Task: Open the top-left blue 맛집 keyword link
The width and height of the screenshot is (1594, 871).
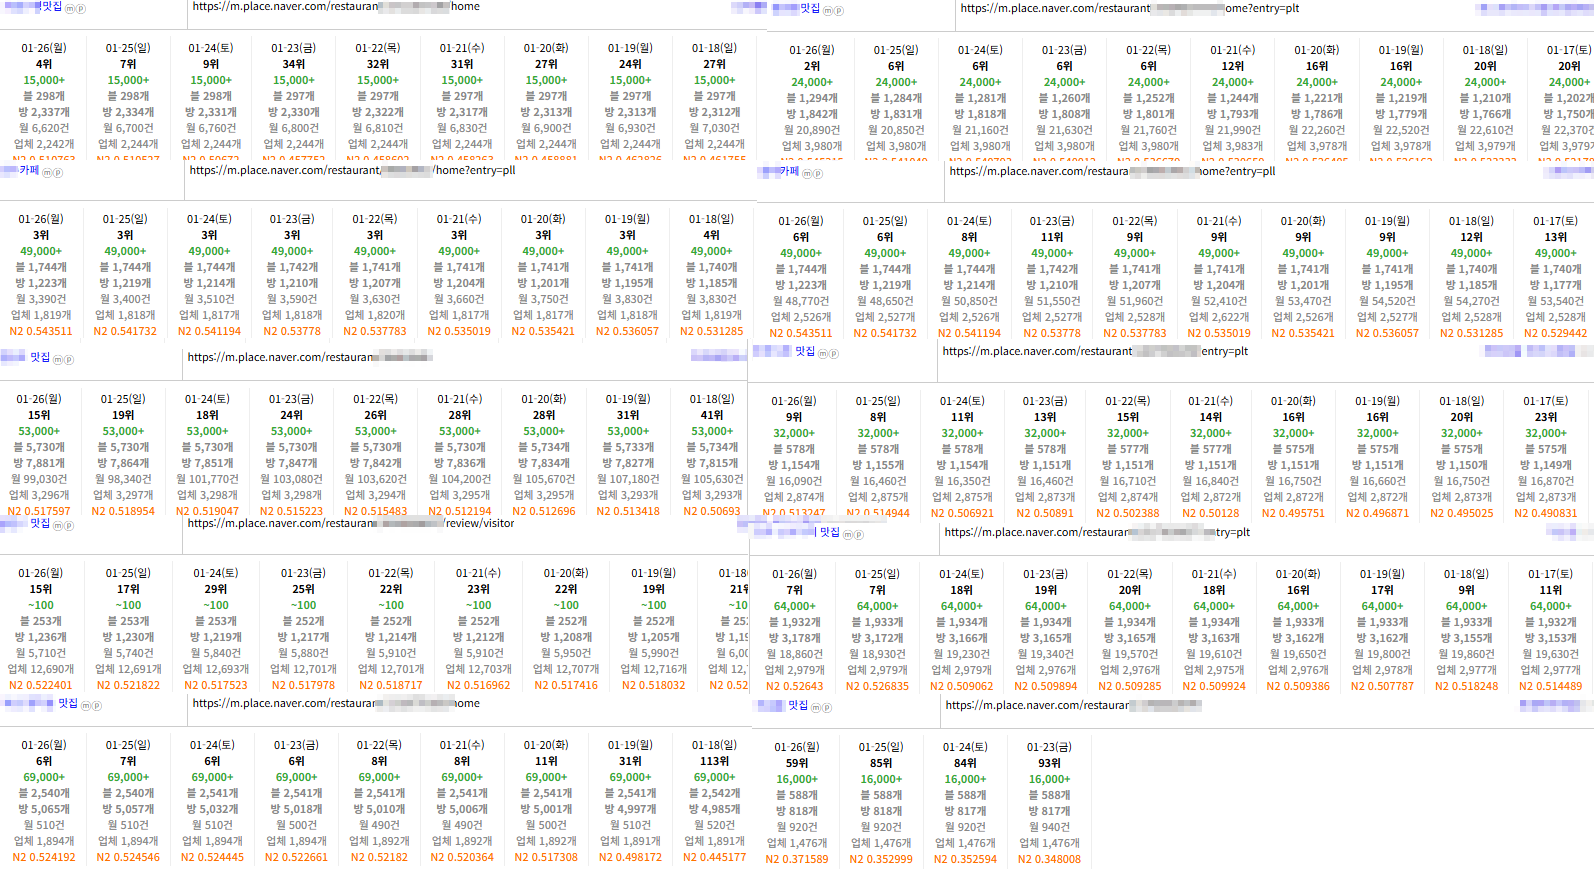Action: pos(50,7)
